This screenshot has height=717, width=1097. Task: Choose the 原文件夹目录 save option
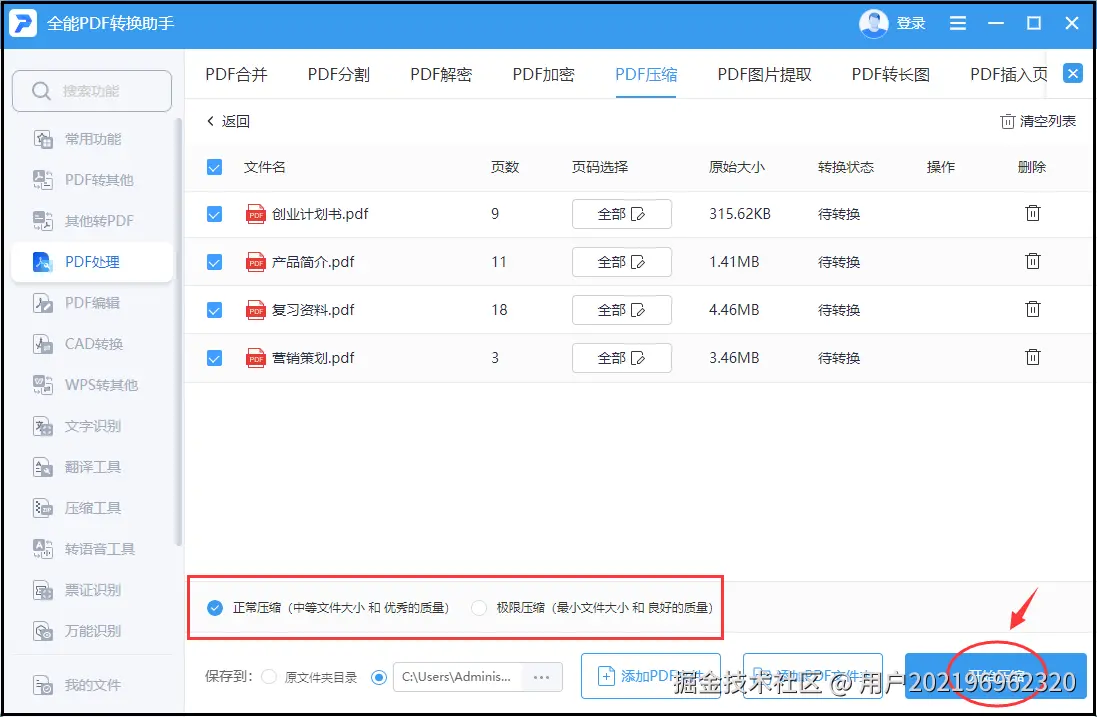269,677
